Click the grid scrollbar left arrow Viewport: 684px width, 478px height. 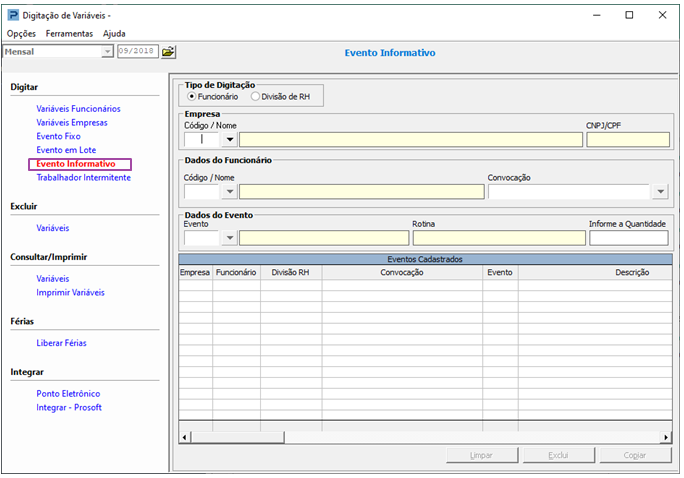tap(185, 437)
